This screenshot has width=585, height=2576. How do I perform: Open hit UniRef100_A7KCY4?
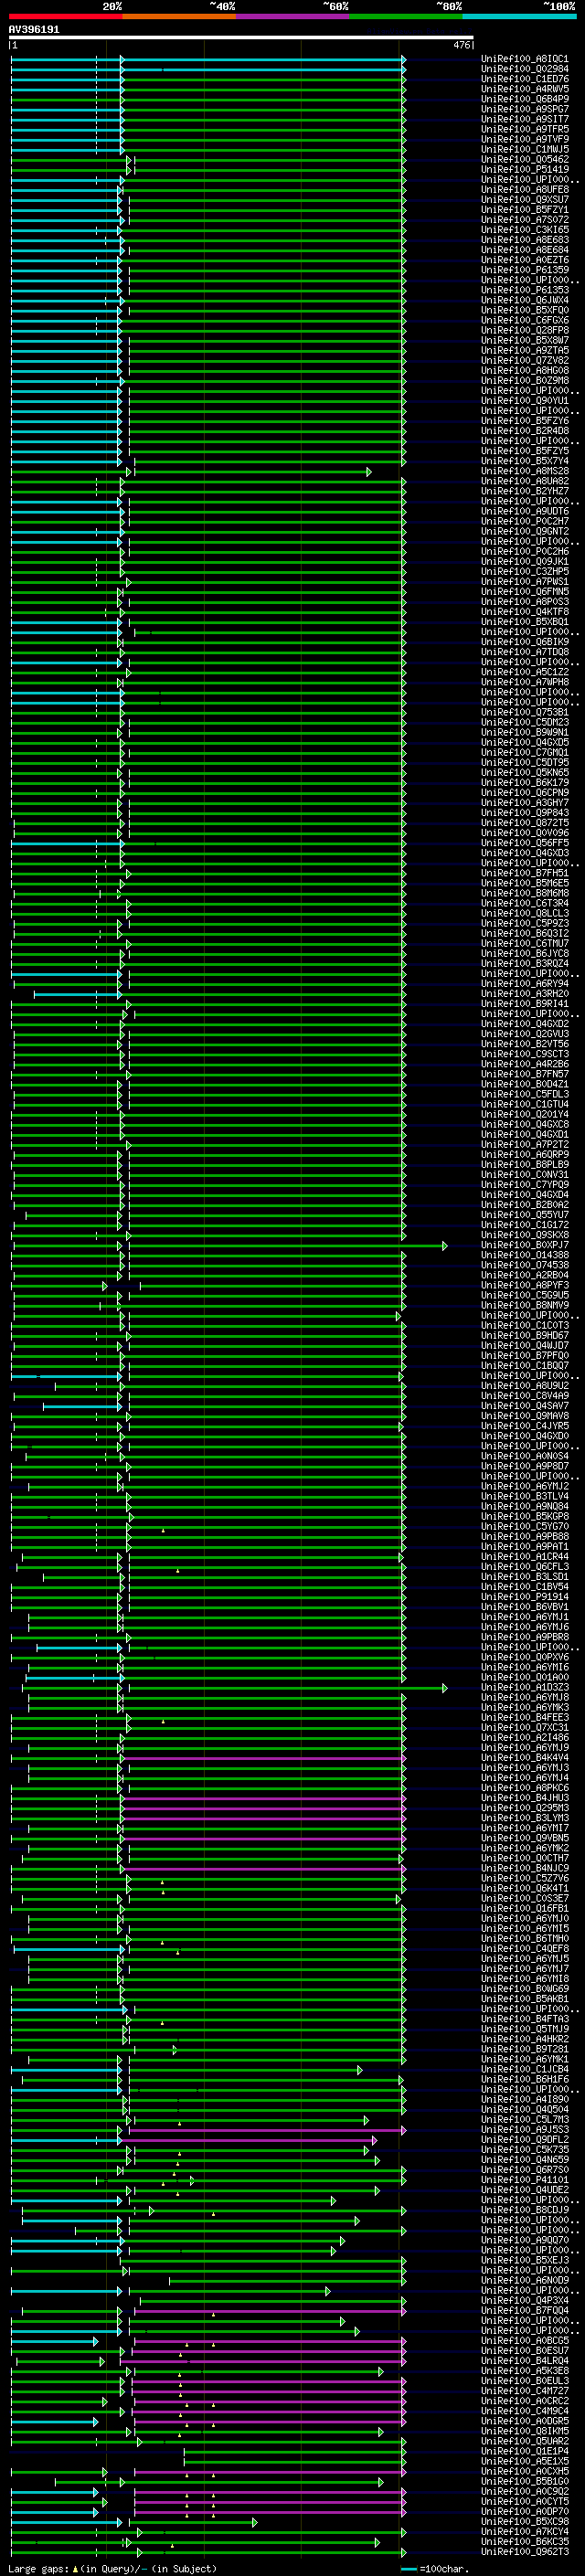click(x=524, y=2532)
